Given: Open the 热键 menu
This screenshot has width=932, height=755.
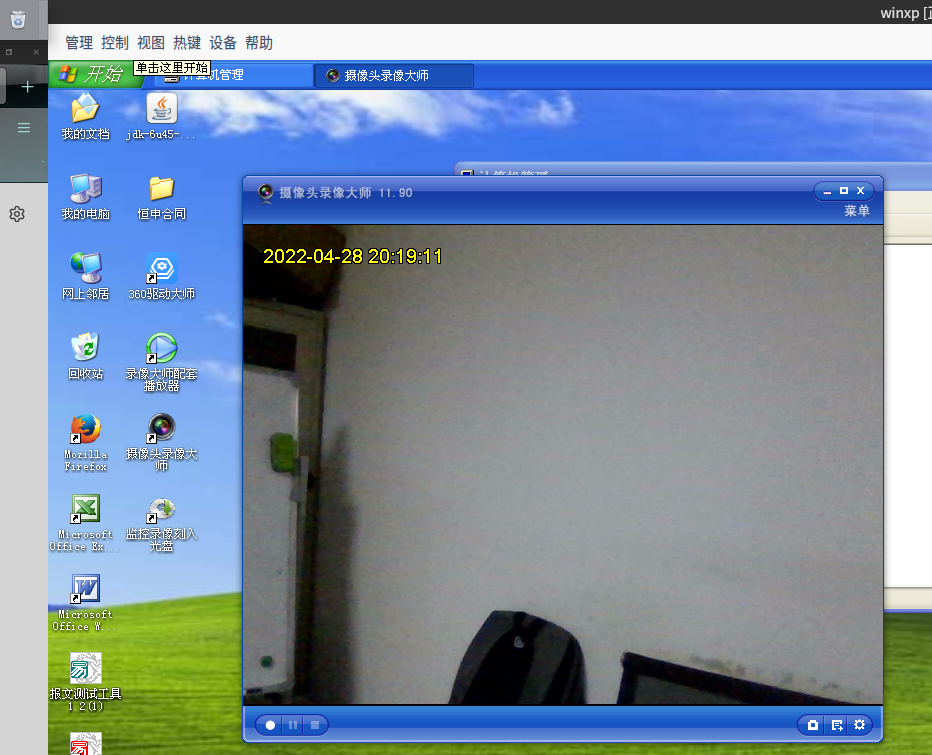Looking at the screenshot, I should (187, 43).
